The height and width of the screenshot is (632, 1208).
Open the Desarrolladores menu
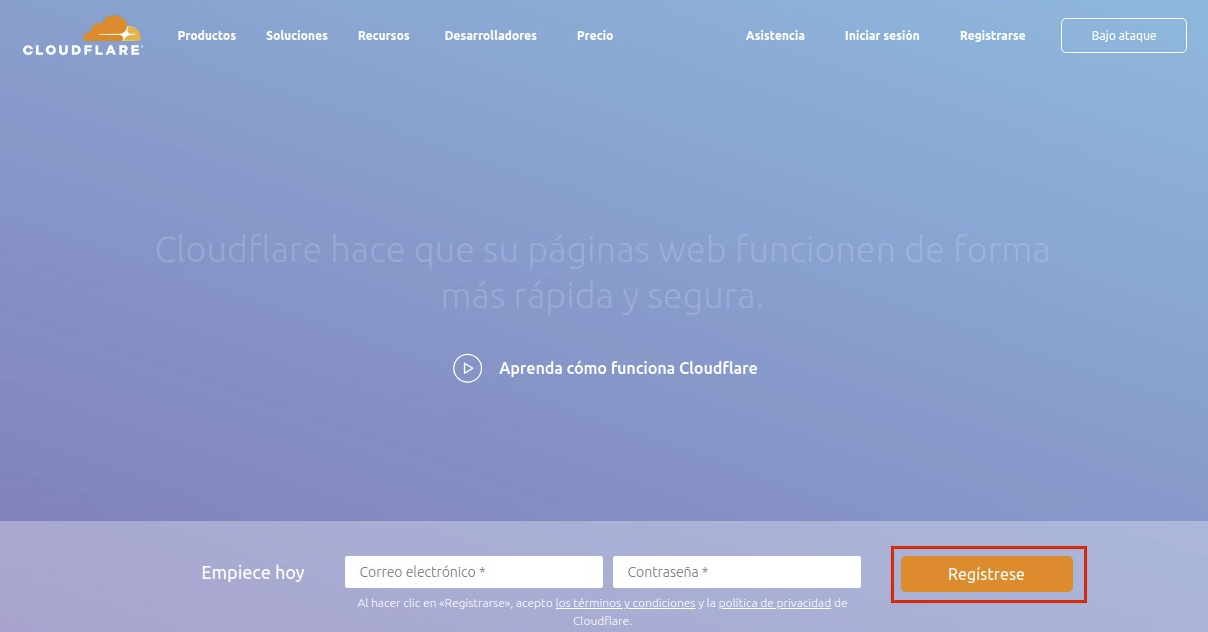pyautogui.click(x=491, y=35)
